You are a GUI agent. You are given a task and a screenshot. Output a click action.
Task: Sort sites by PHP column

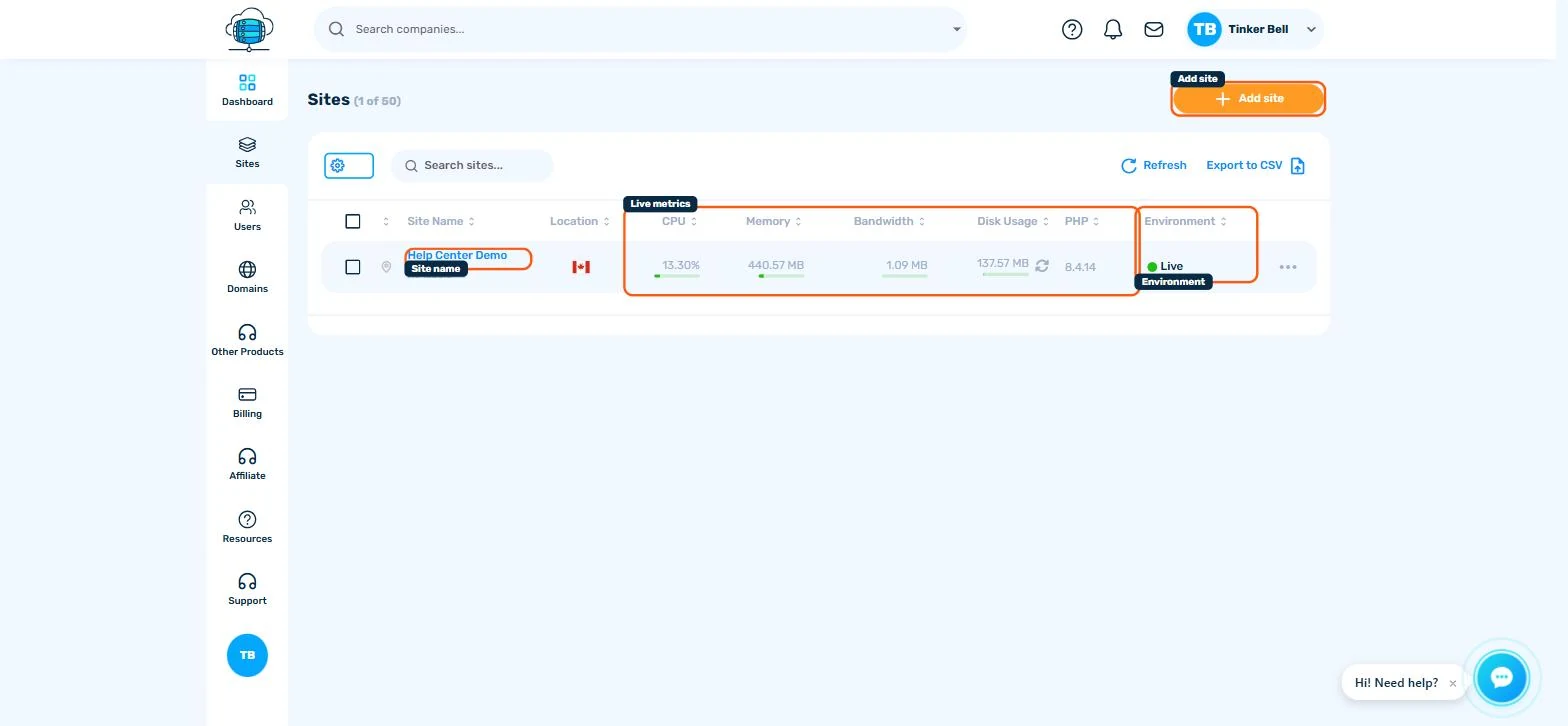click(x=1082, y=221)
